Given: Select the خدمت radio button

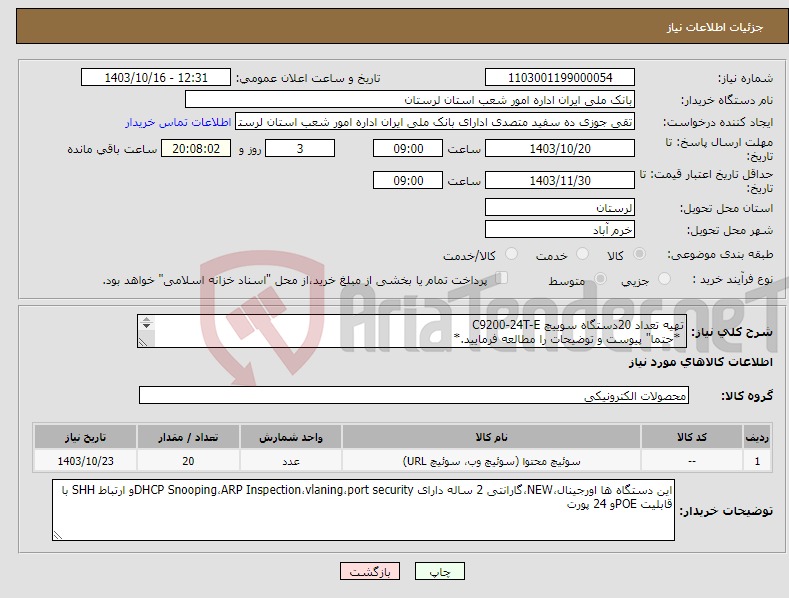Looking at the screenshot, I should pos(582,254).
